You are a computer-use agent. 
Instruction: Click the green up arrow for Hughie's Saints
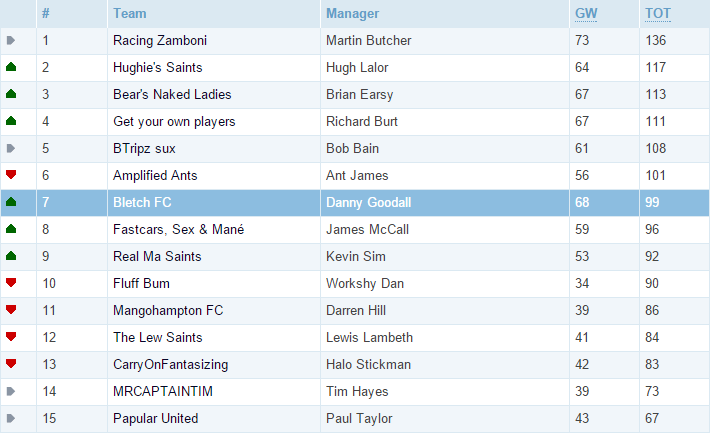click(11, 67)
